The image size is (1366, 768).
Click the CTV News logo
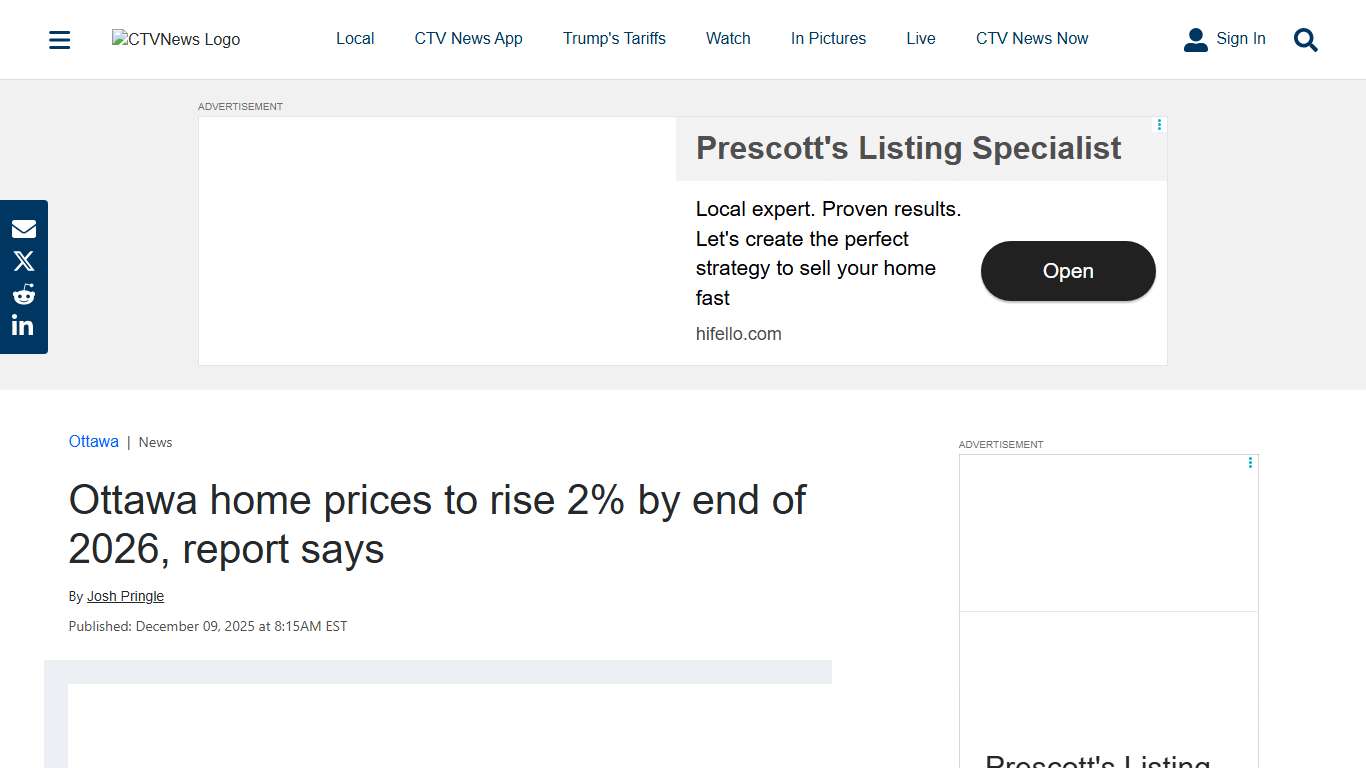[176, 39]
